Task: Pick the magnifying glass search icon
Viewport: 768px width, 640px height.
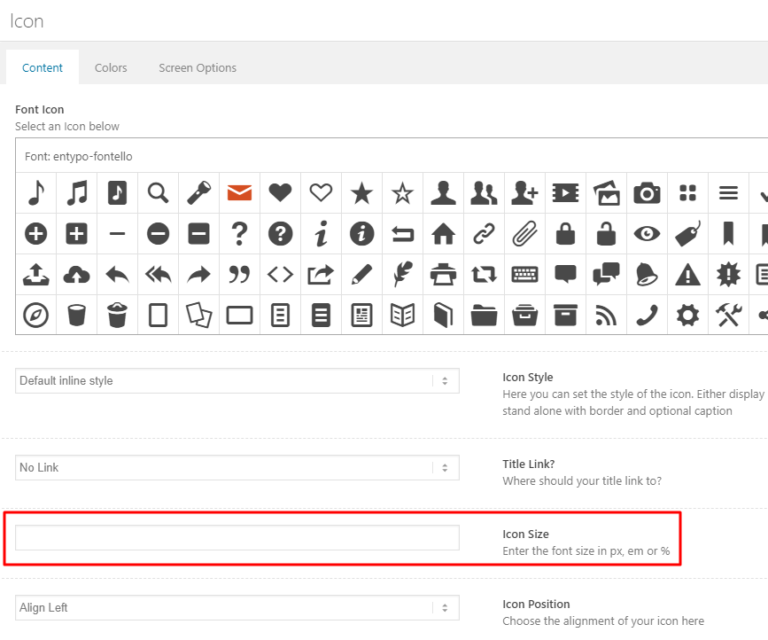Action: pos(158,193)
